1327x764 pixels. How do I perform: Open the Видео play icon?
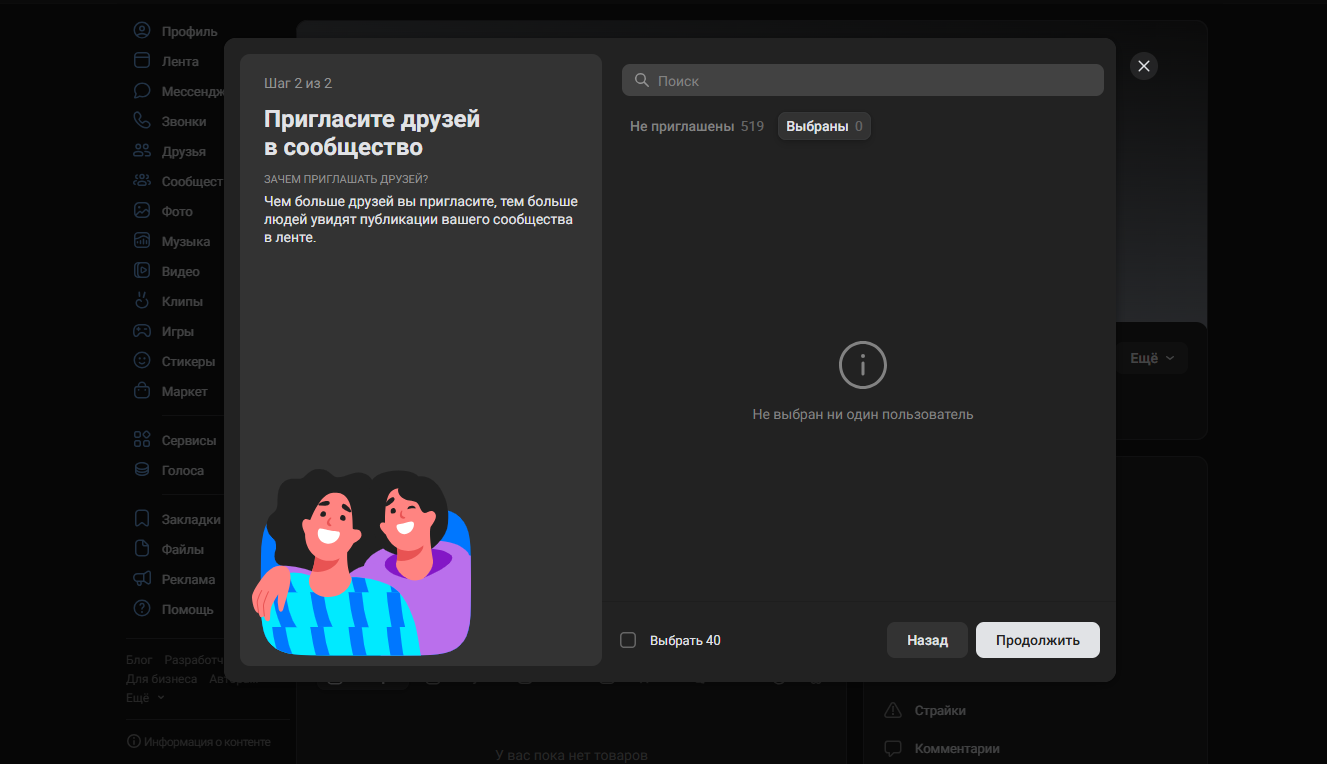point(142,271)
